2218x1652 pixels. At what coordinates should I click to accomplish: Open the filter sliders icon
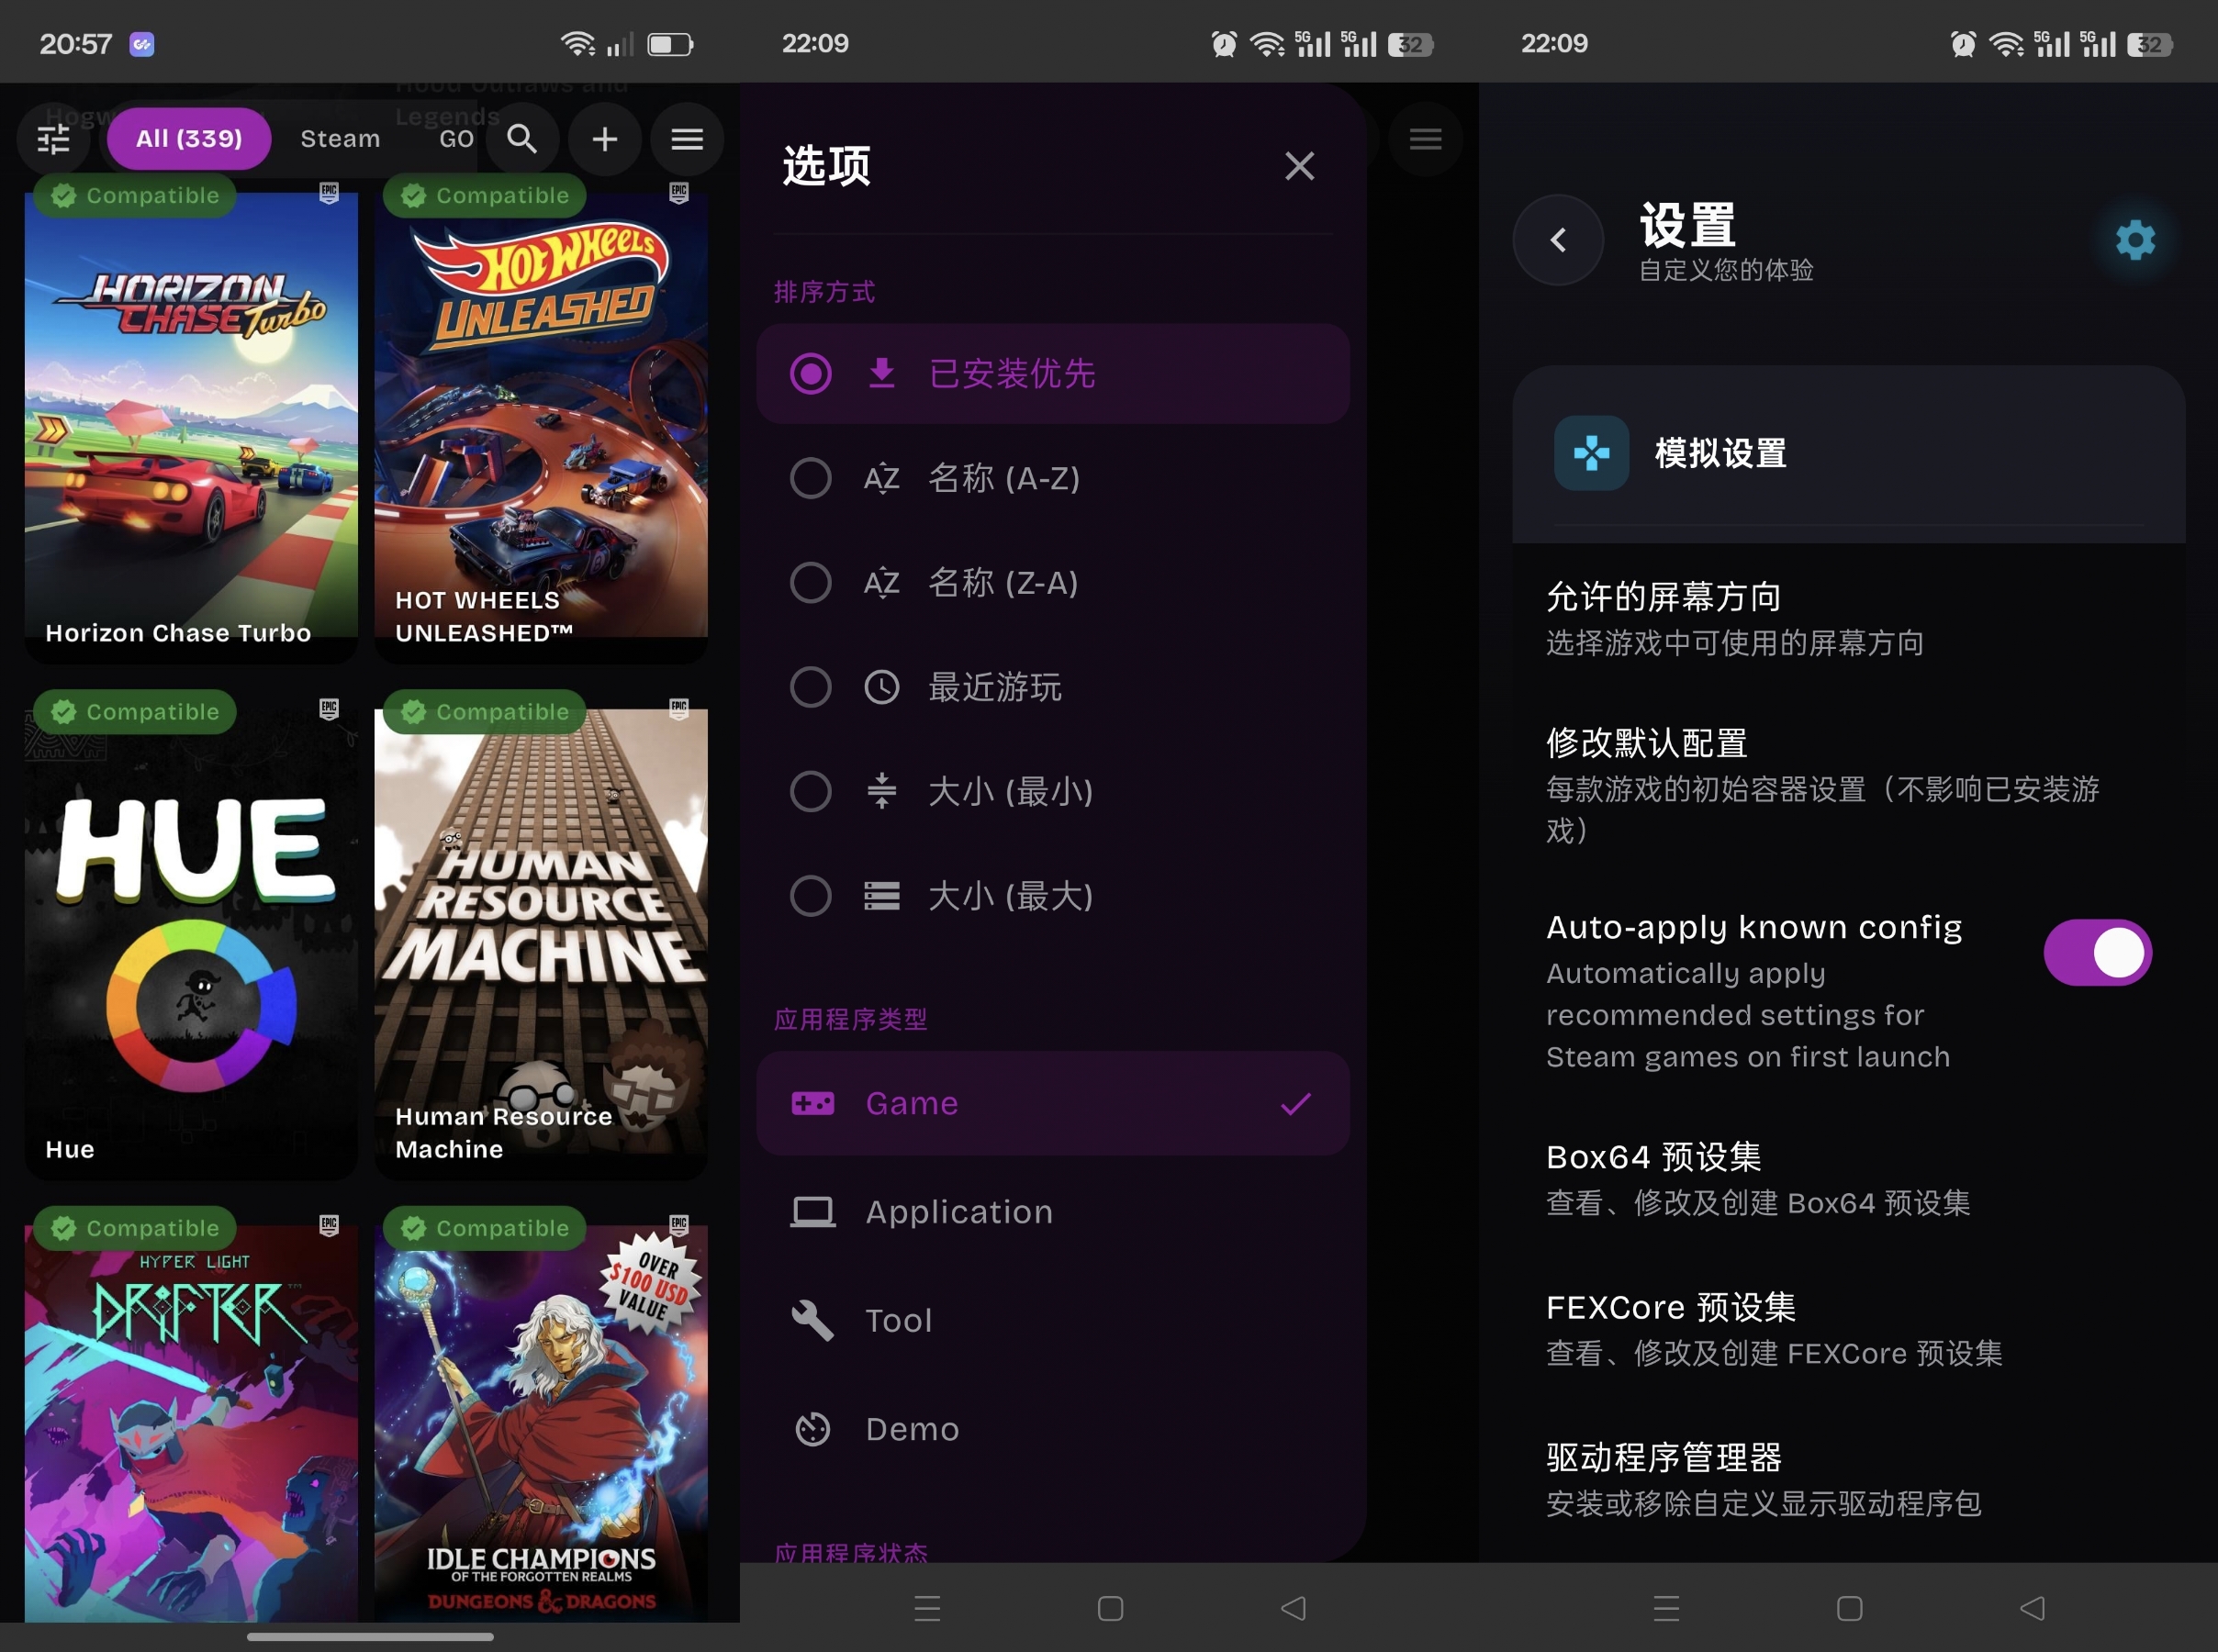tap(54, 139)
